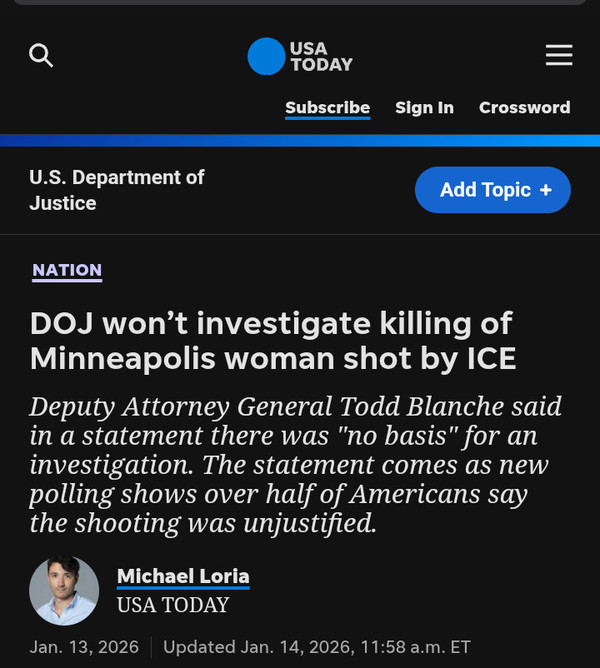This screenshot has height=668, width=600.
Task: View Michael Loria's author photo
Action: [64, 590]
